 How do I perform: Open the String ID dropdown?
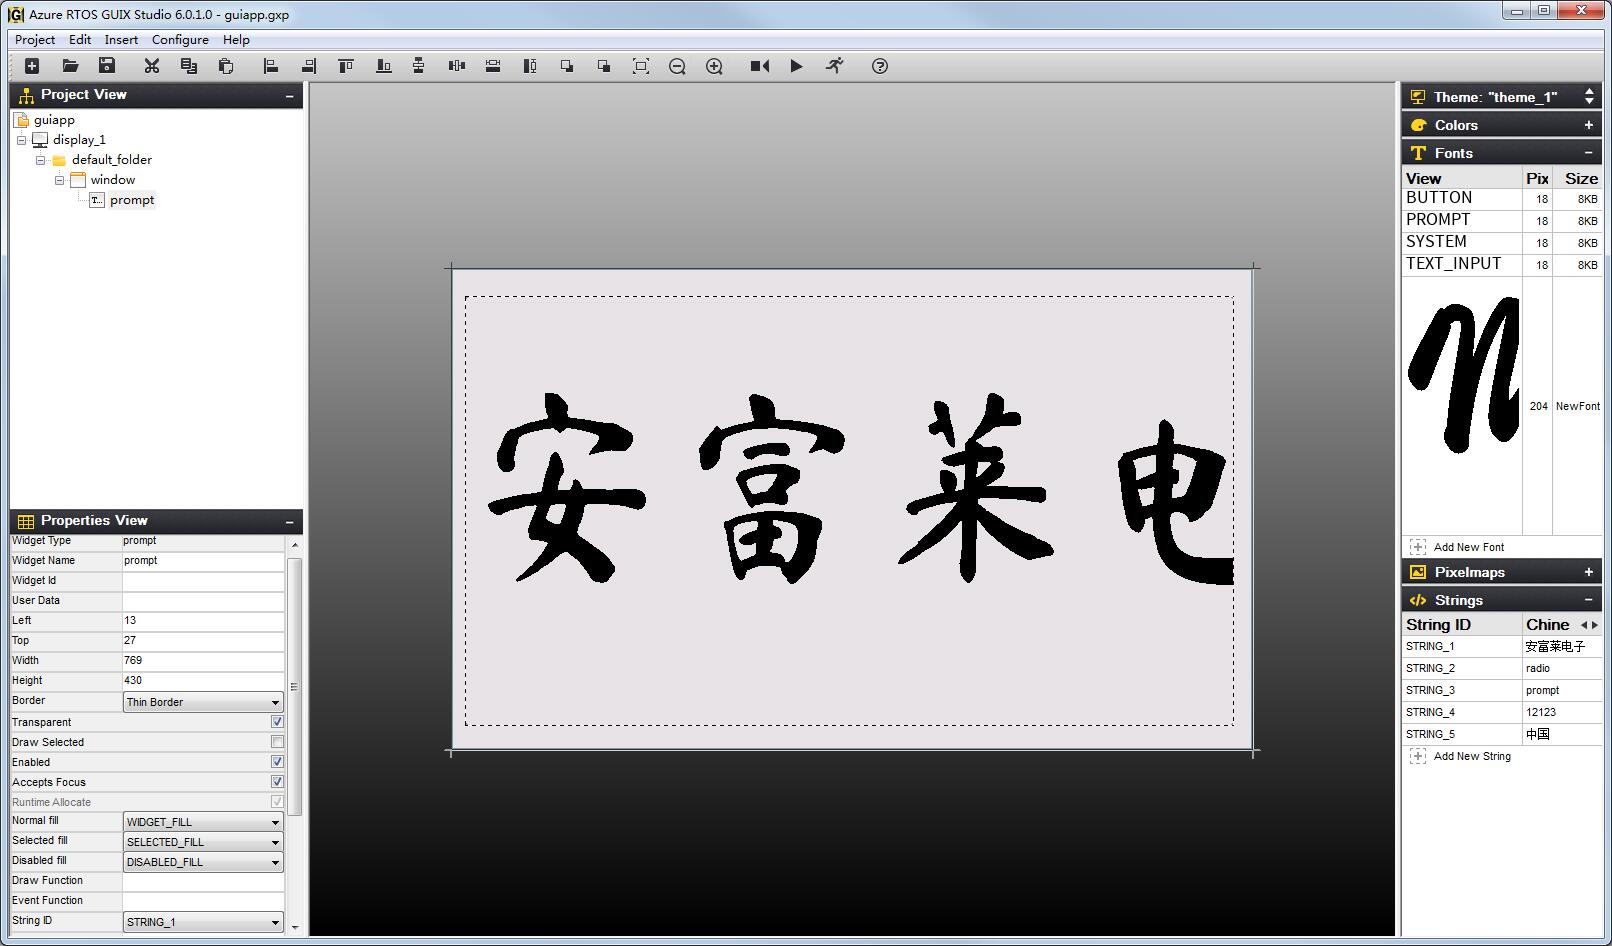coord(203,922)
